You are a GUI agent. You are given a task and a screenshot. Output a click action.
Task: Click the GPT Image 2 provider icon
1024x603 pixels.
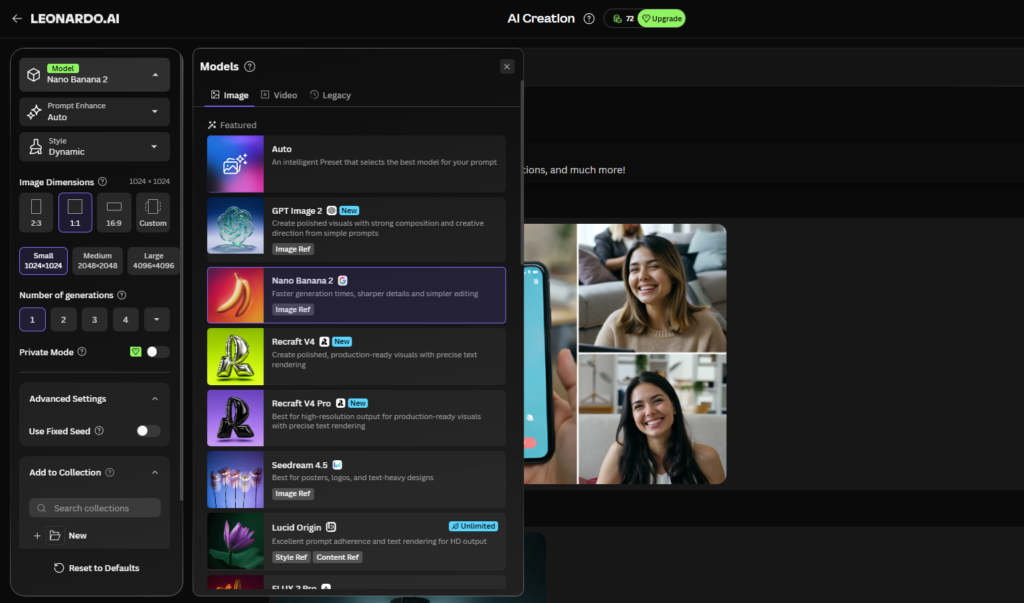332,210
